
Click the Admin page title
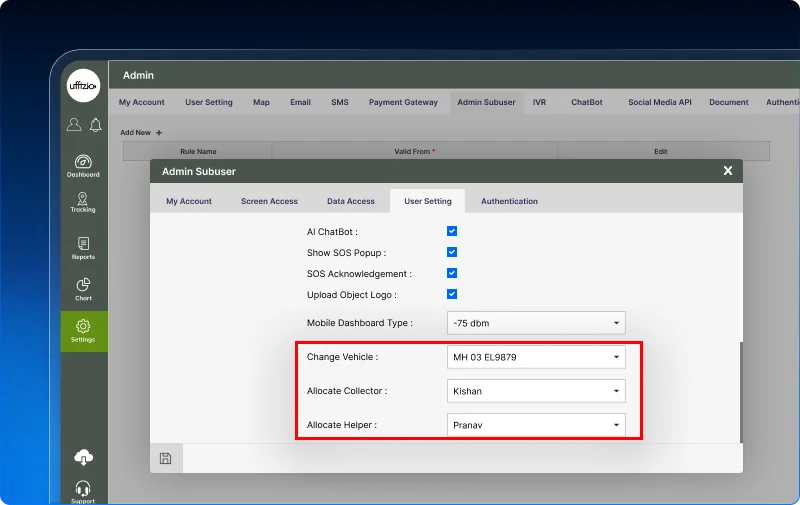tap(138, 75)
